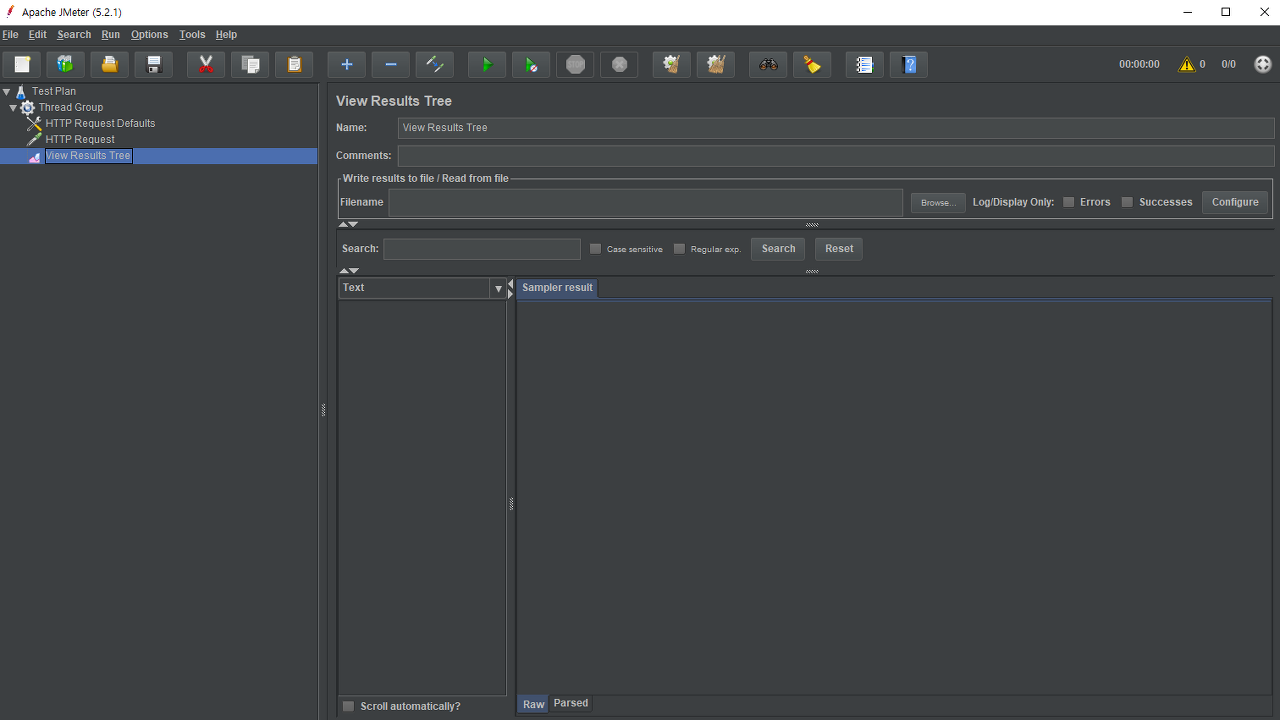Switch to the Parsed tab
The image size is (1280, 720).
(x=571, y=704)
